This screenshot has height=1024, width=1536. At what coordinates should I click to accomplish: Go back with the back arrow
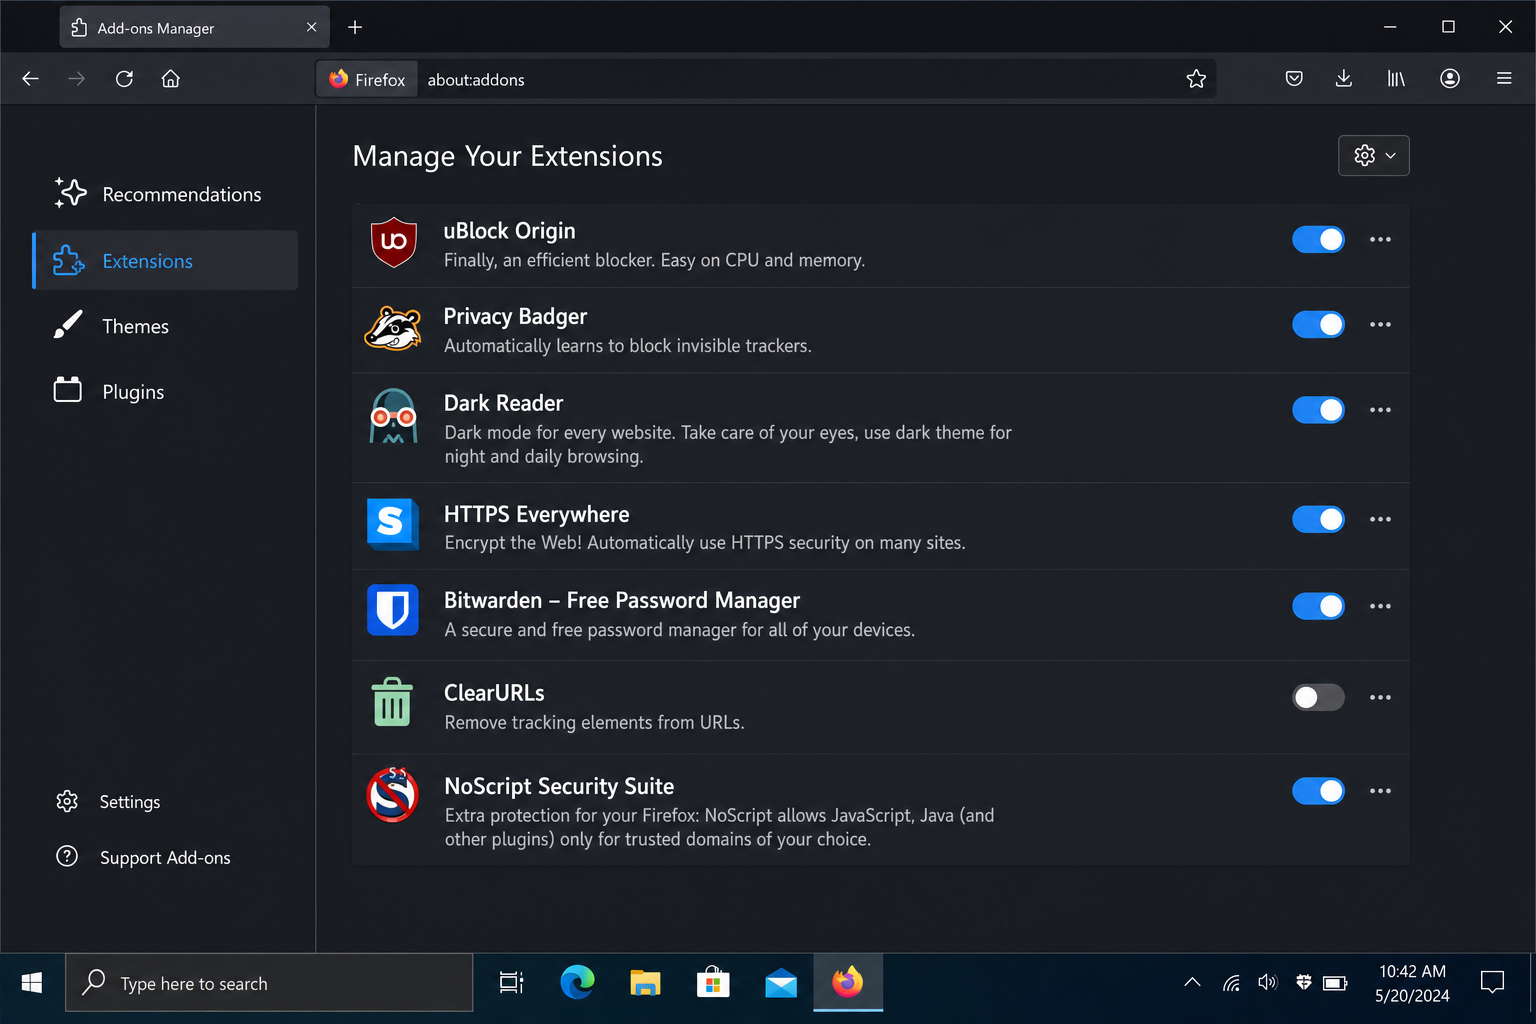click(x=30, y=79)
